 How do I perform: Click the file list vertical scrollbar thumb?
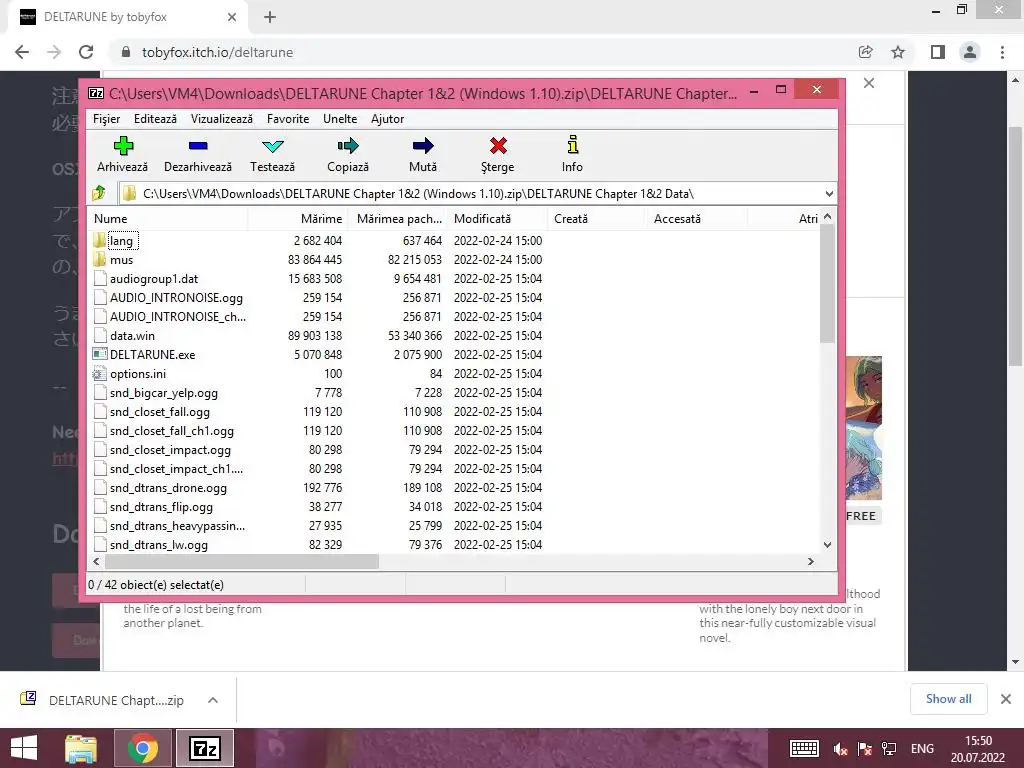coord(827,283)
